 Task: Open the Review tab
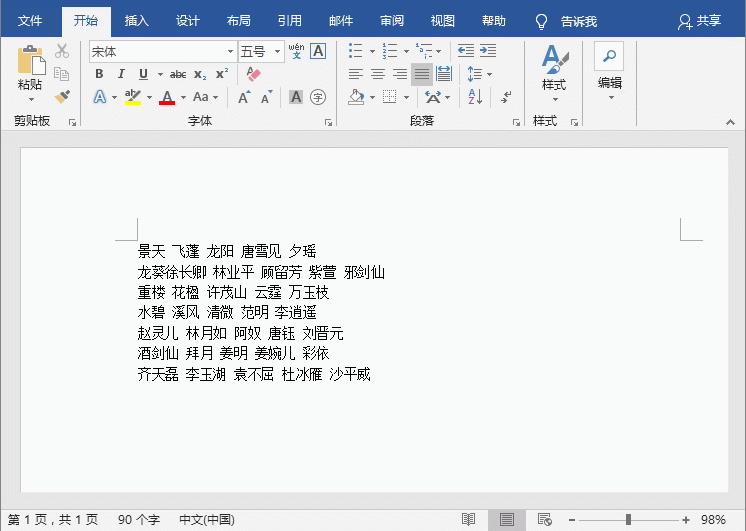point(392,20)
